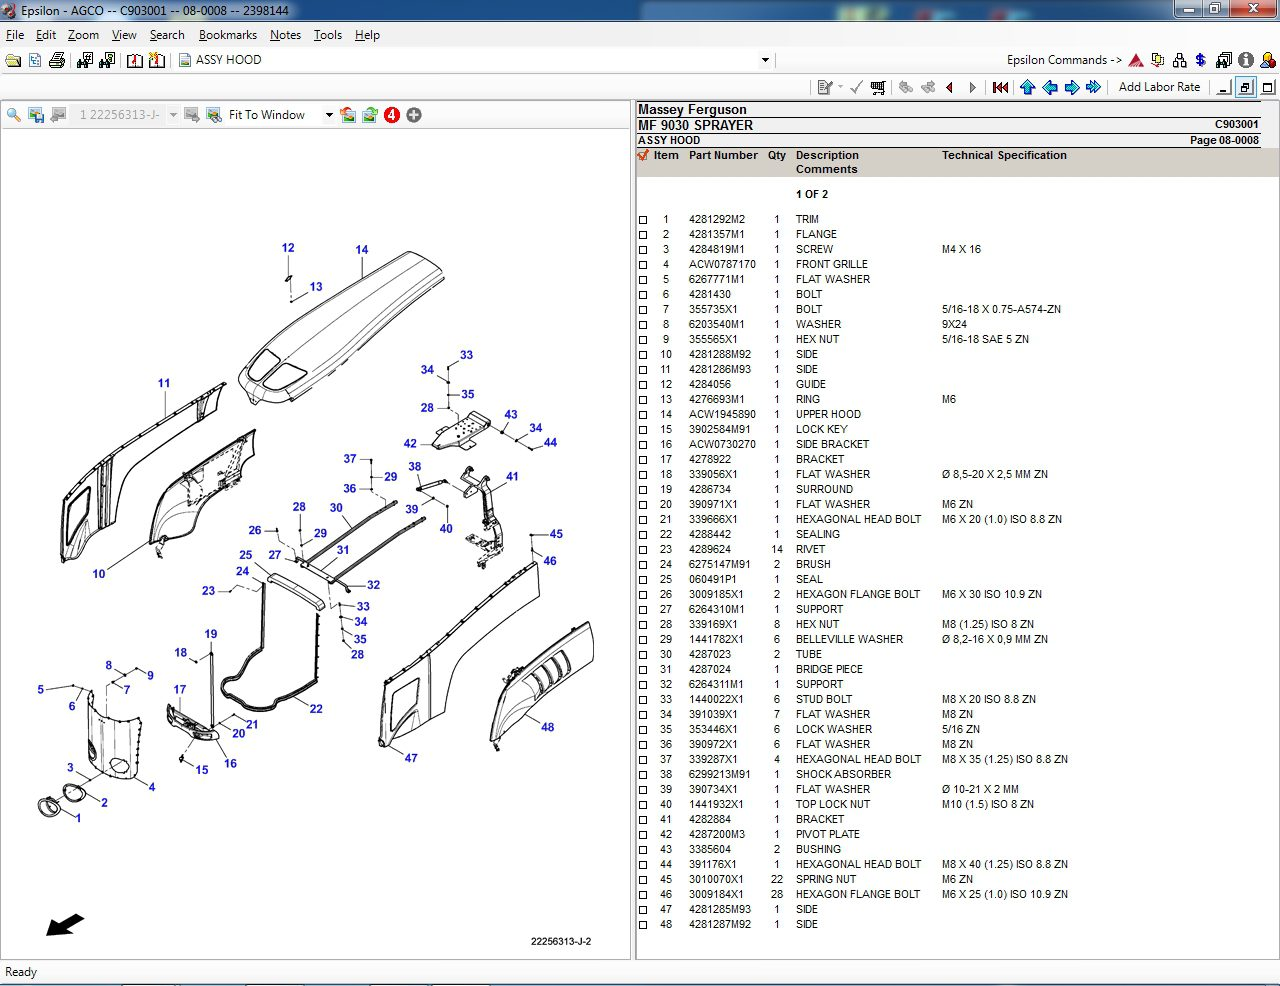Open the Fit To Window zoom dropdown
1280x986 pixels.
coord(329,115)
